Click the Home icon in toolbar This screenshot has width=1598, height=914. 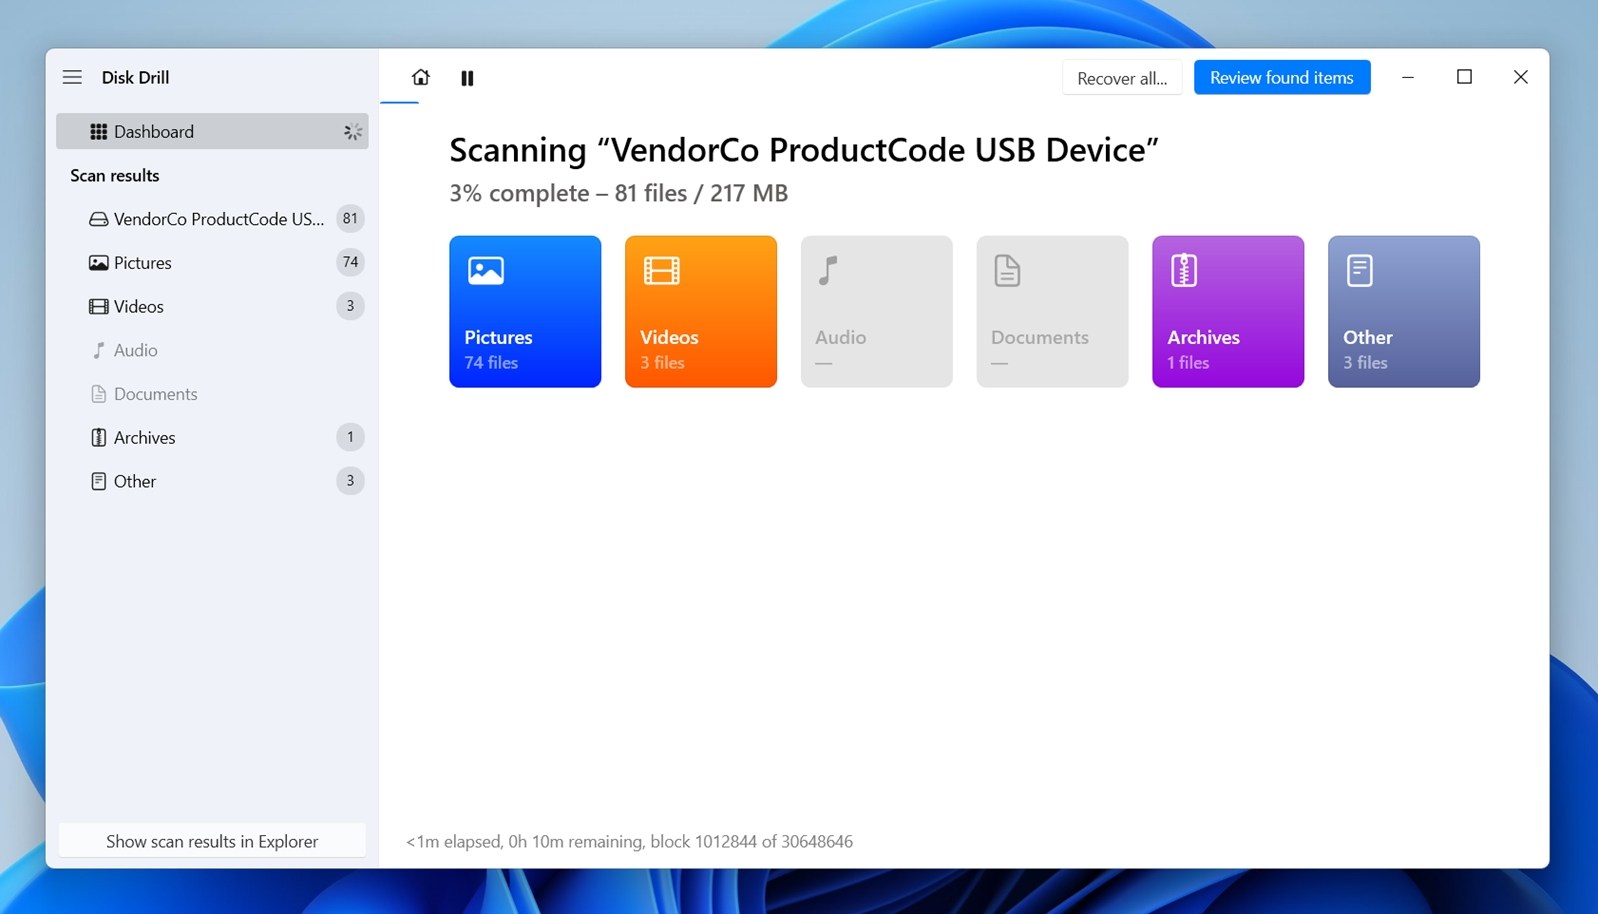421,77
